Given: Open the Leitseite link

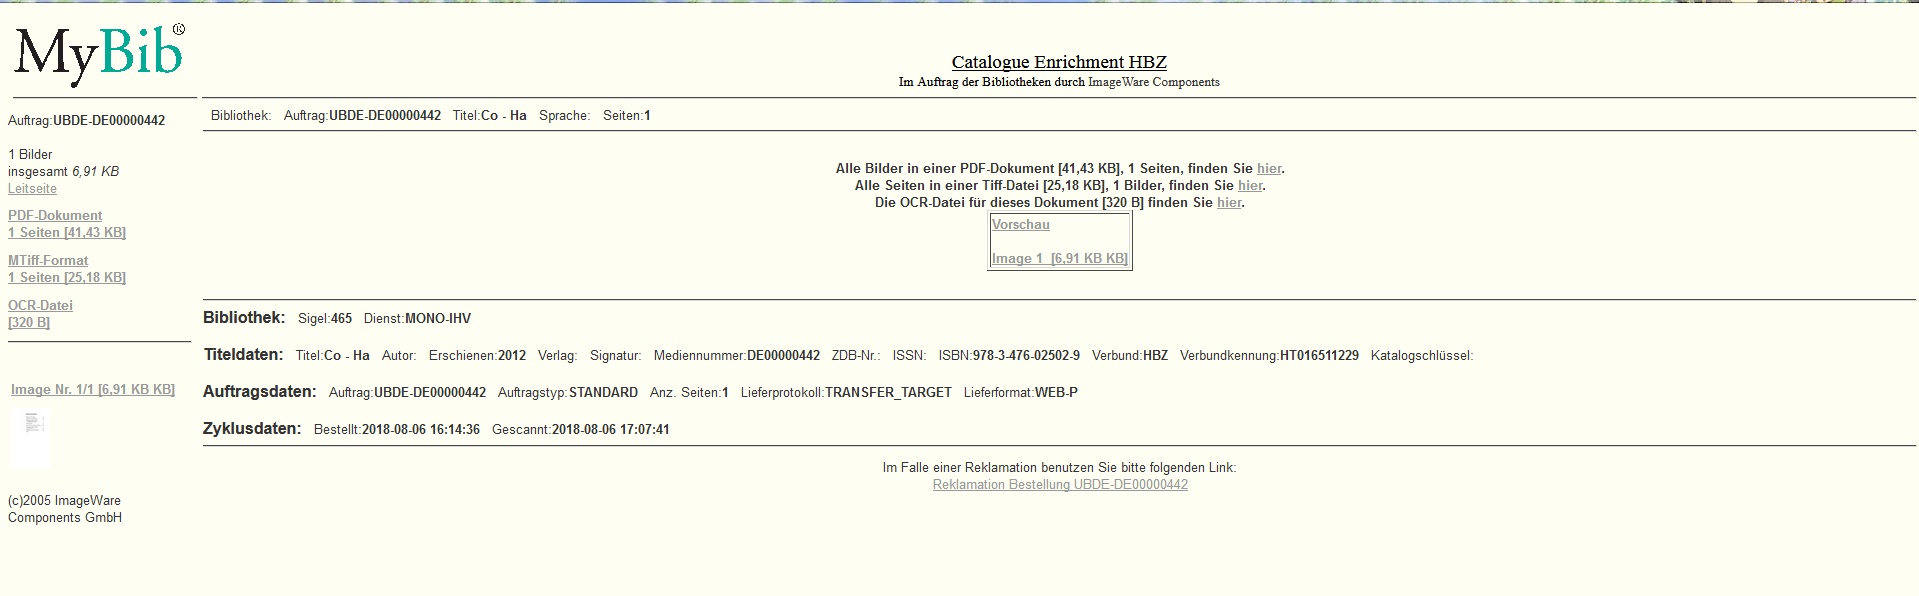Looking at the screenshot, I should click(x=32, y=189).
